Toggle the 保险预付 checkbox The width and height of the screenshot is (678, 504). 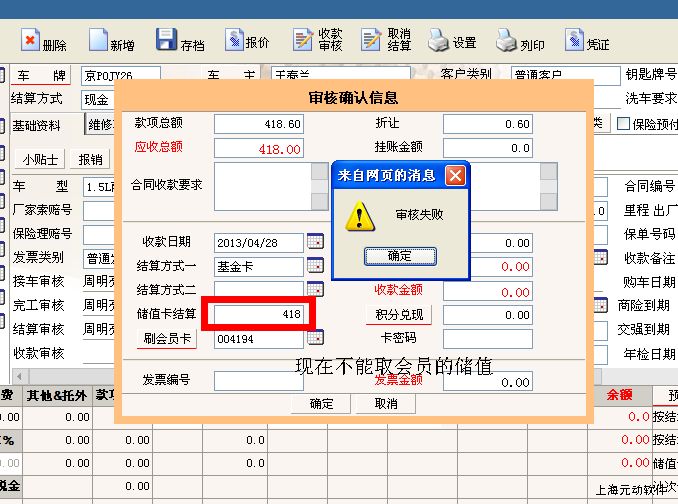[624, 124]
